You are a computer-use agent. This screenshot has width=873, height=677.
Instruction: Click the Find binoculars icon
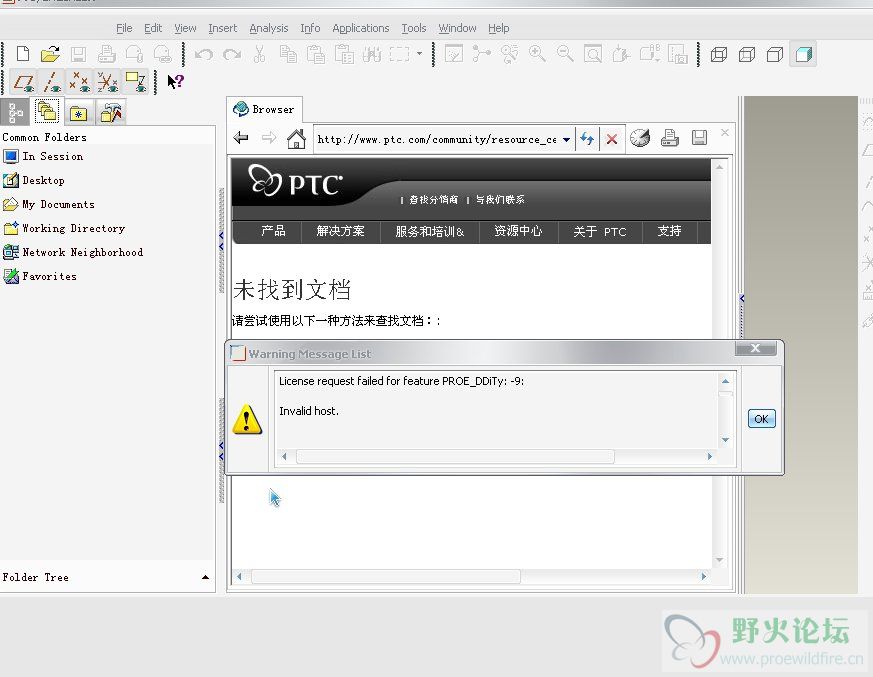coord(372,54)
